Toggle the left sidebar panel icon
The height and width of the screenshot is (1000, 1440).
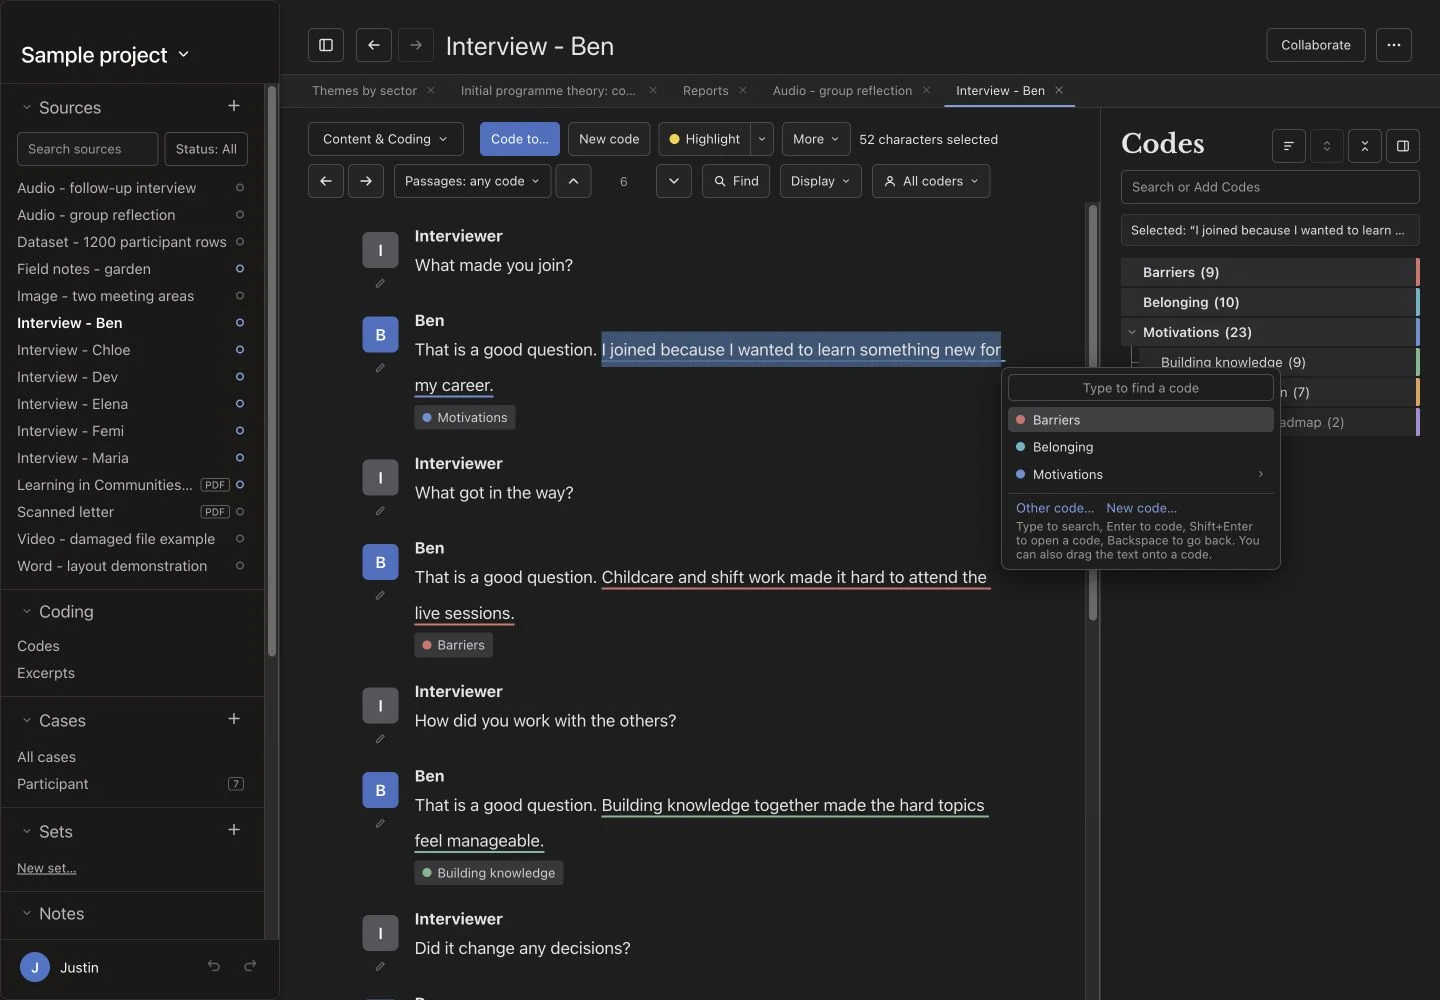[326, 45]
